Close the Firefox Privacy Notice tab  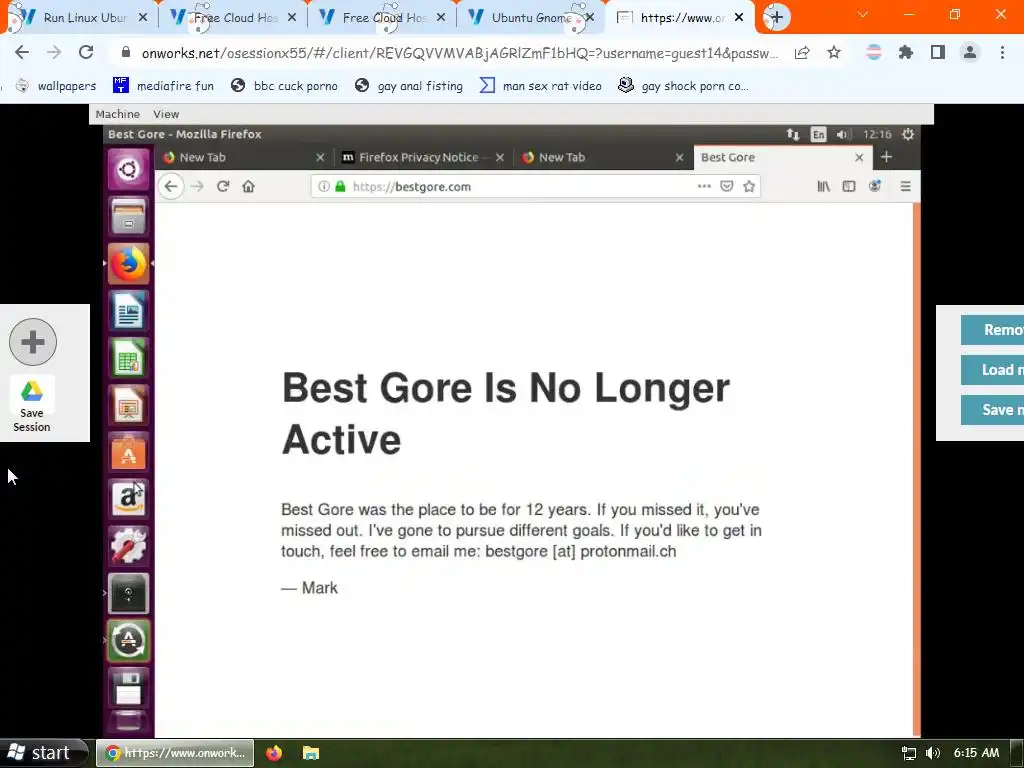pyautogui.click(x=500, y=157)
